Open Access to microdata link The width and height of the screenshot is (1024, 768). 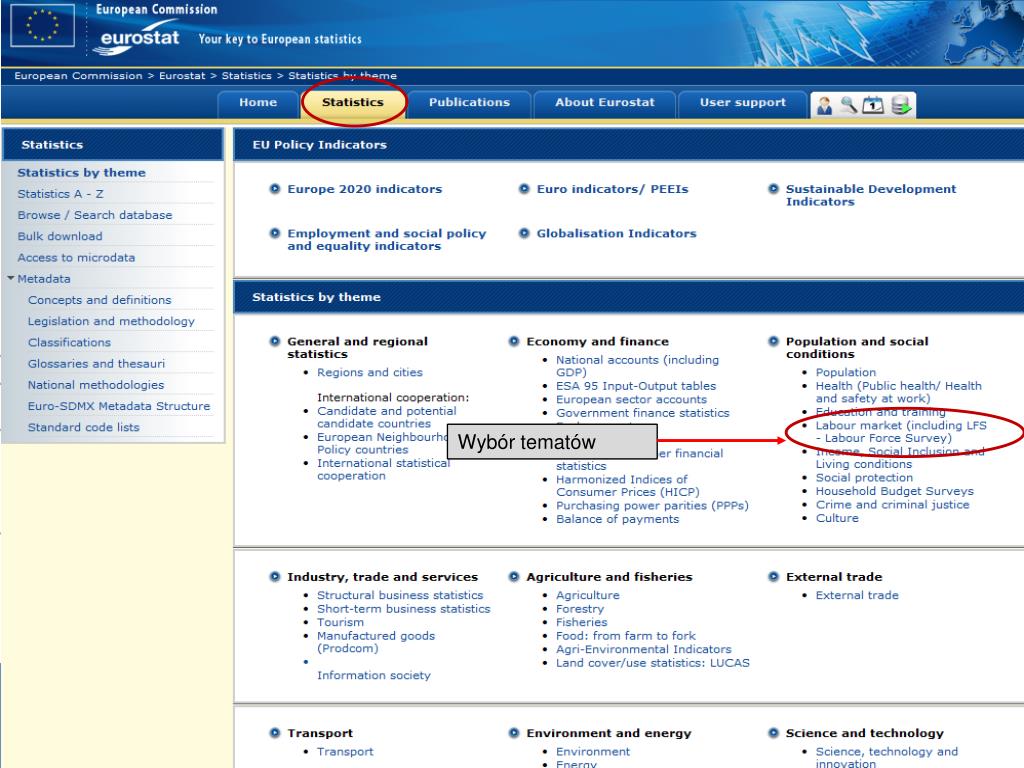[x=76, y=257]
